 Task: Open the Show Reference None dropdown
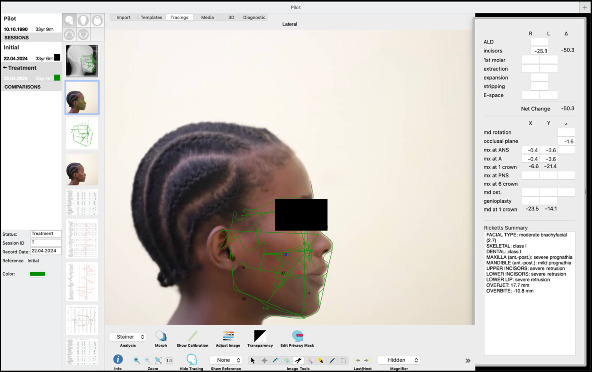226,360
